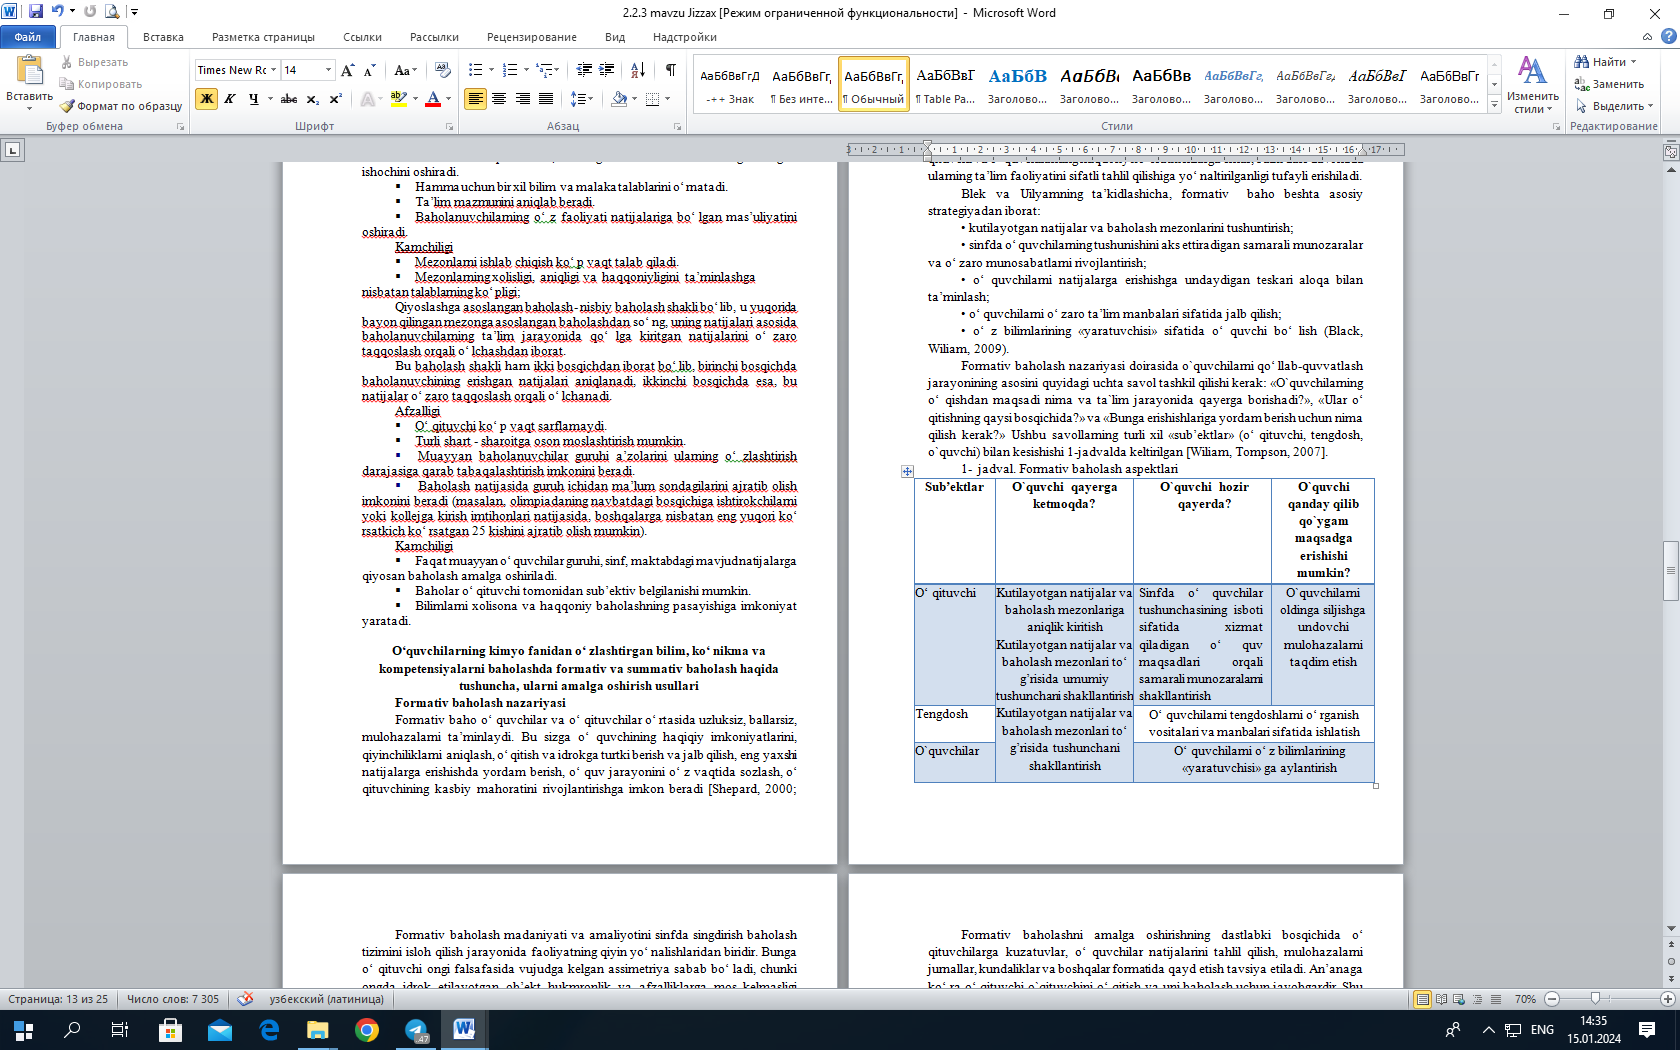Click the table move handle icon
The image size is (1680, 1050).
tap(907, 471)
